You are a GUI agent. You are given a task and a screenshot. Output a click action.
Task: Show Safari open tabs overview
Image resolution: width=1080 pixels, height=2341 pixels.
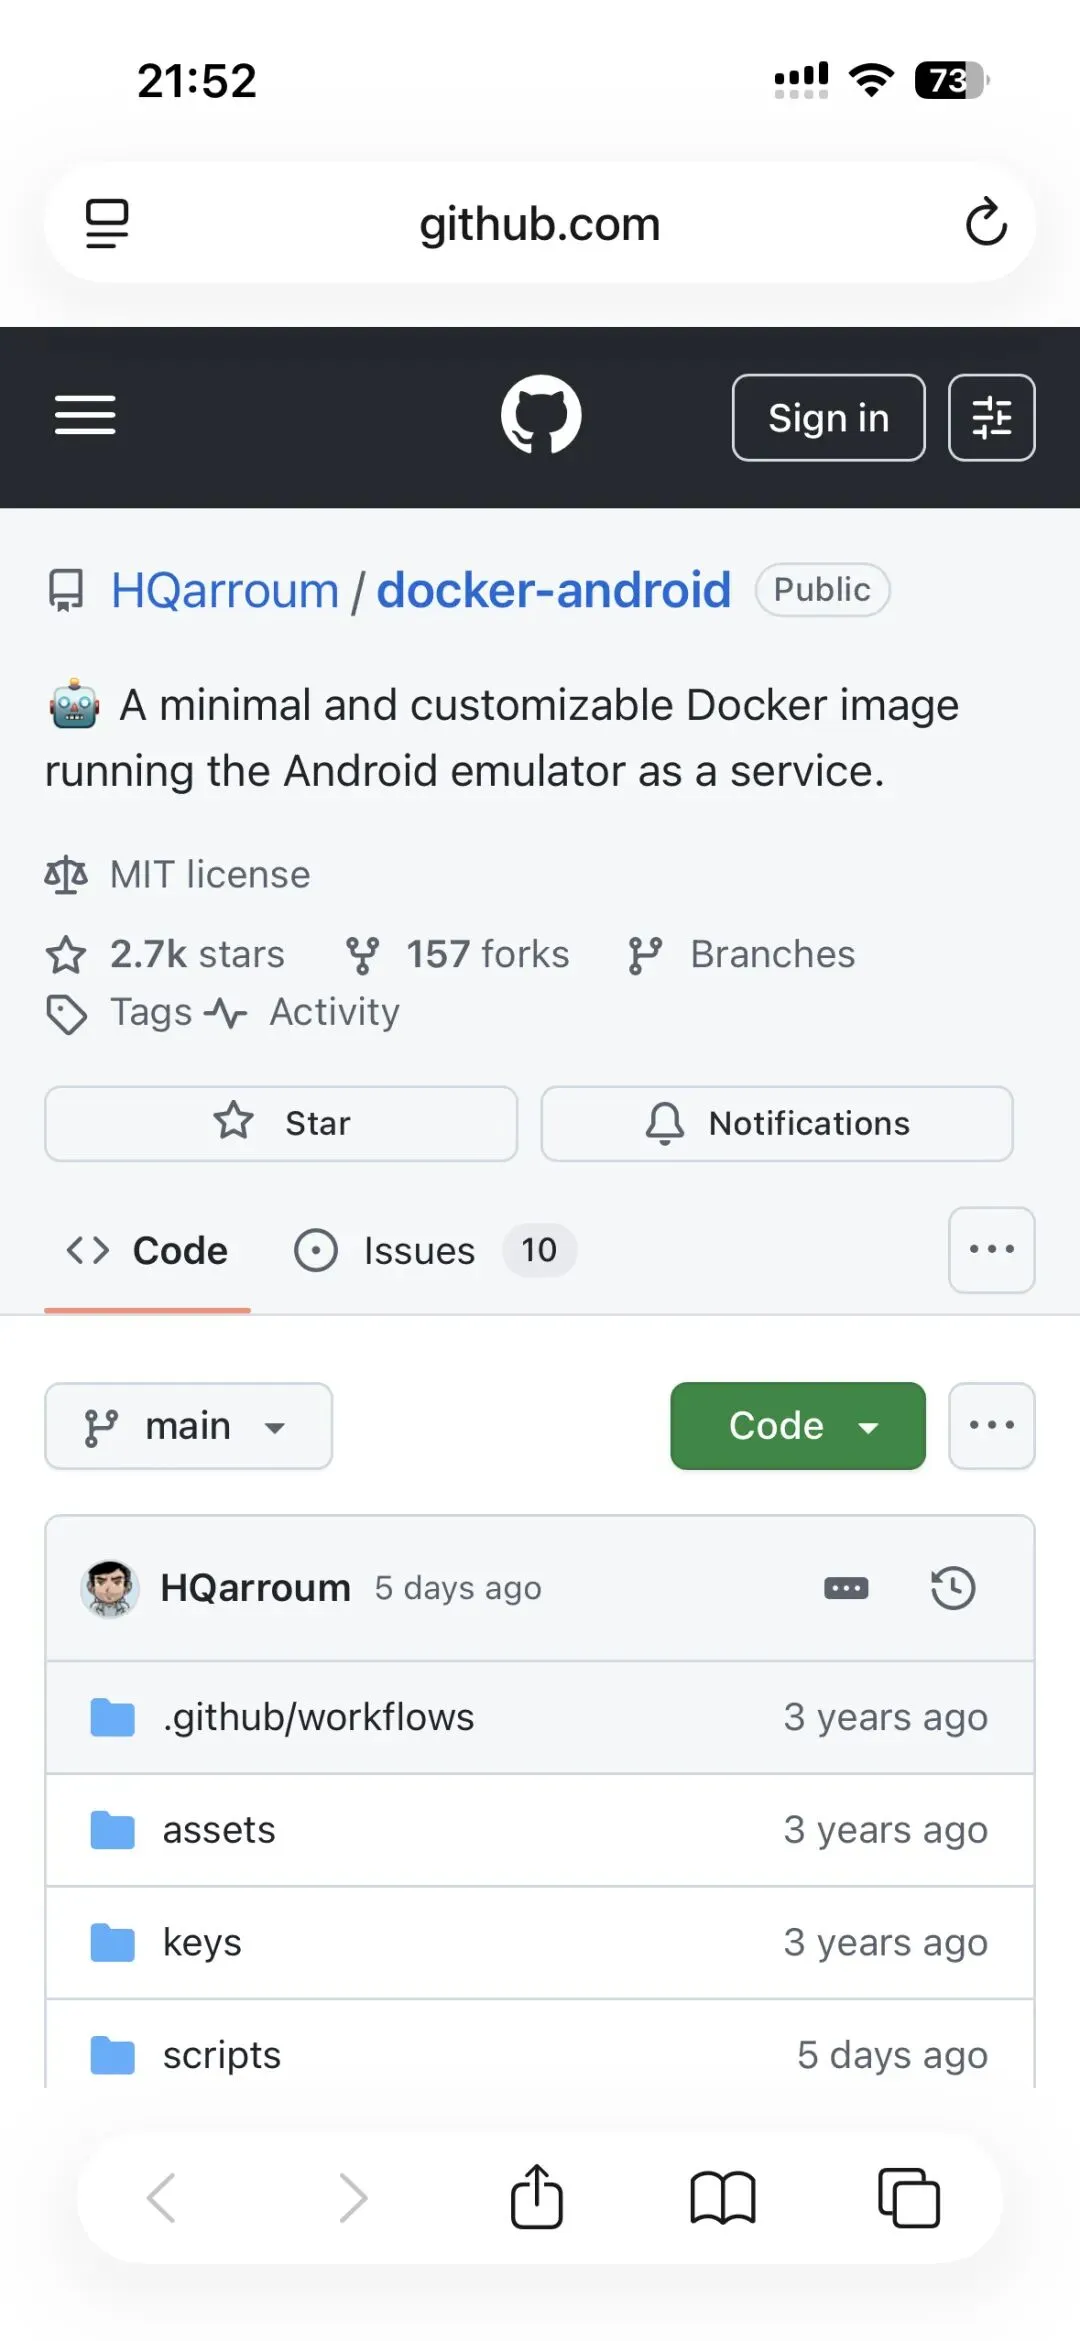tap(909, 2198)
